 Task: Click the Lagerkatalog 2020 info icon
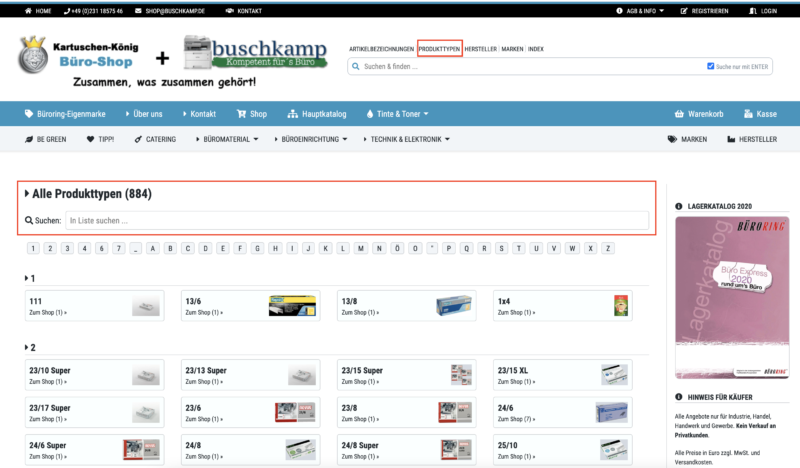[x=679, y=206]
